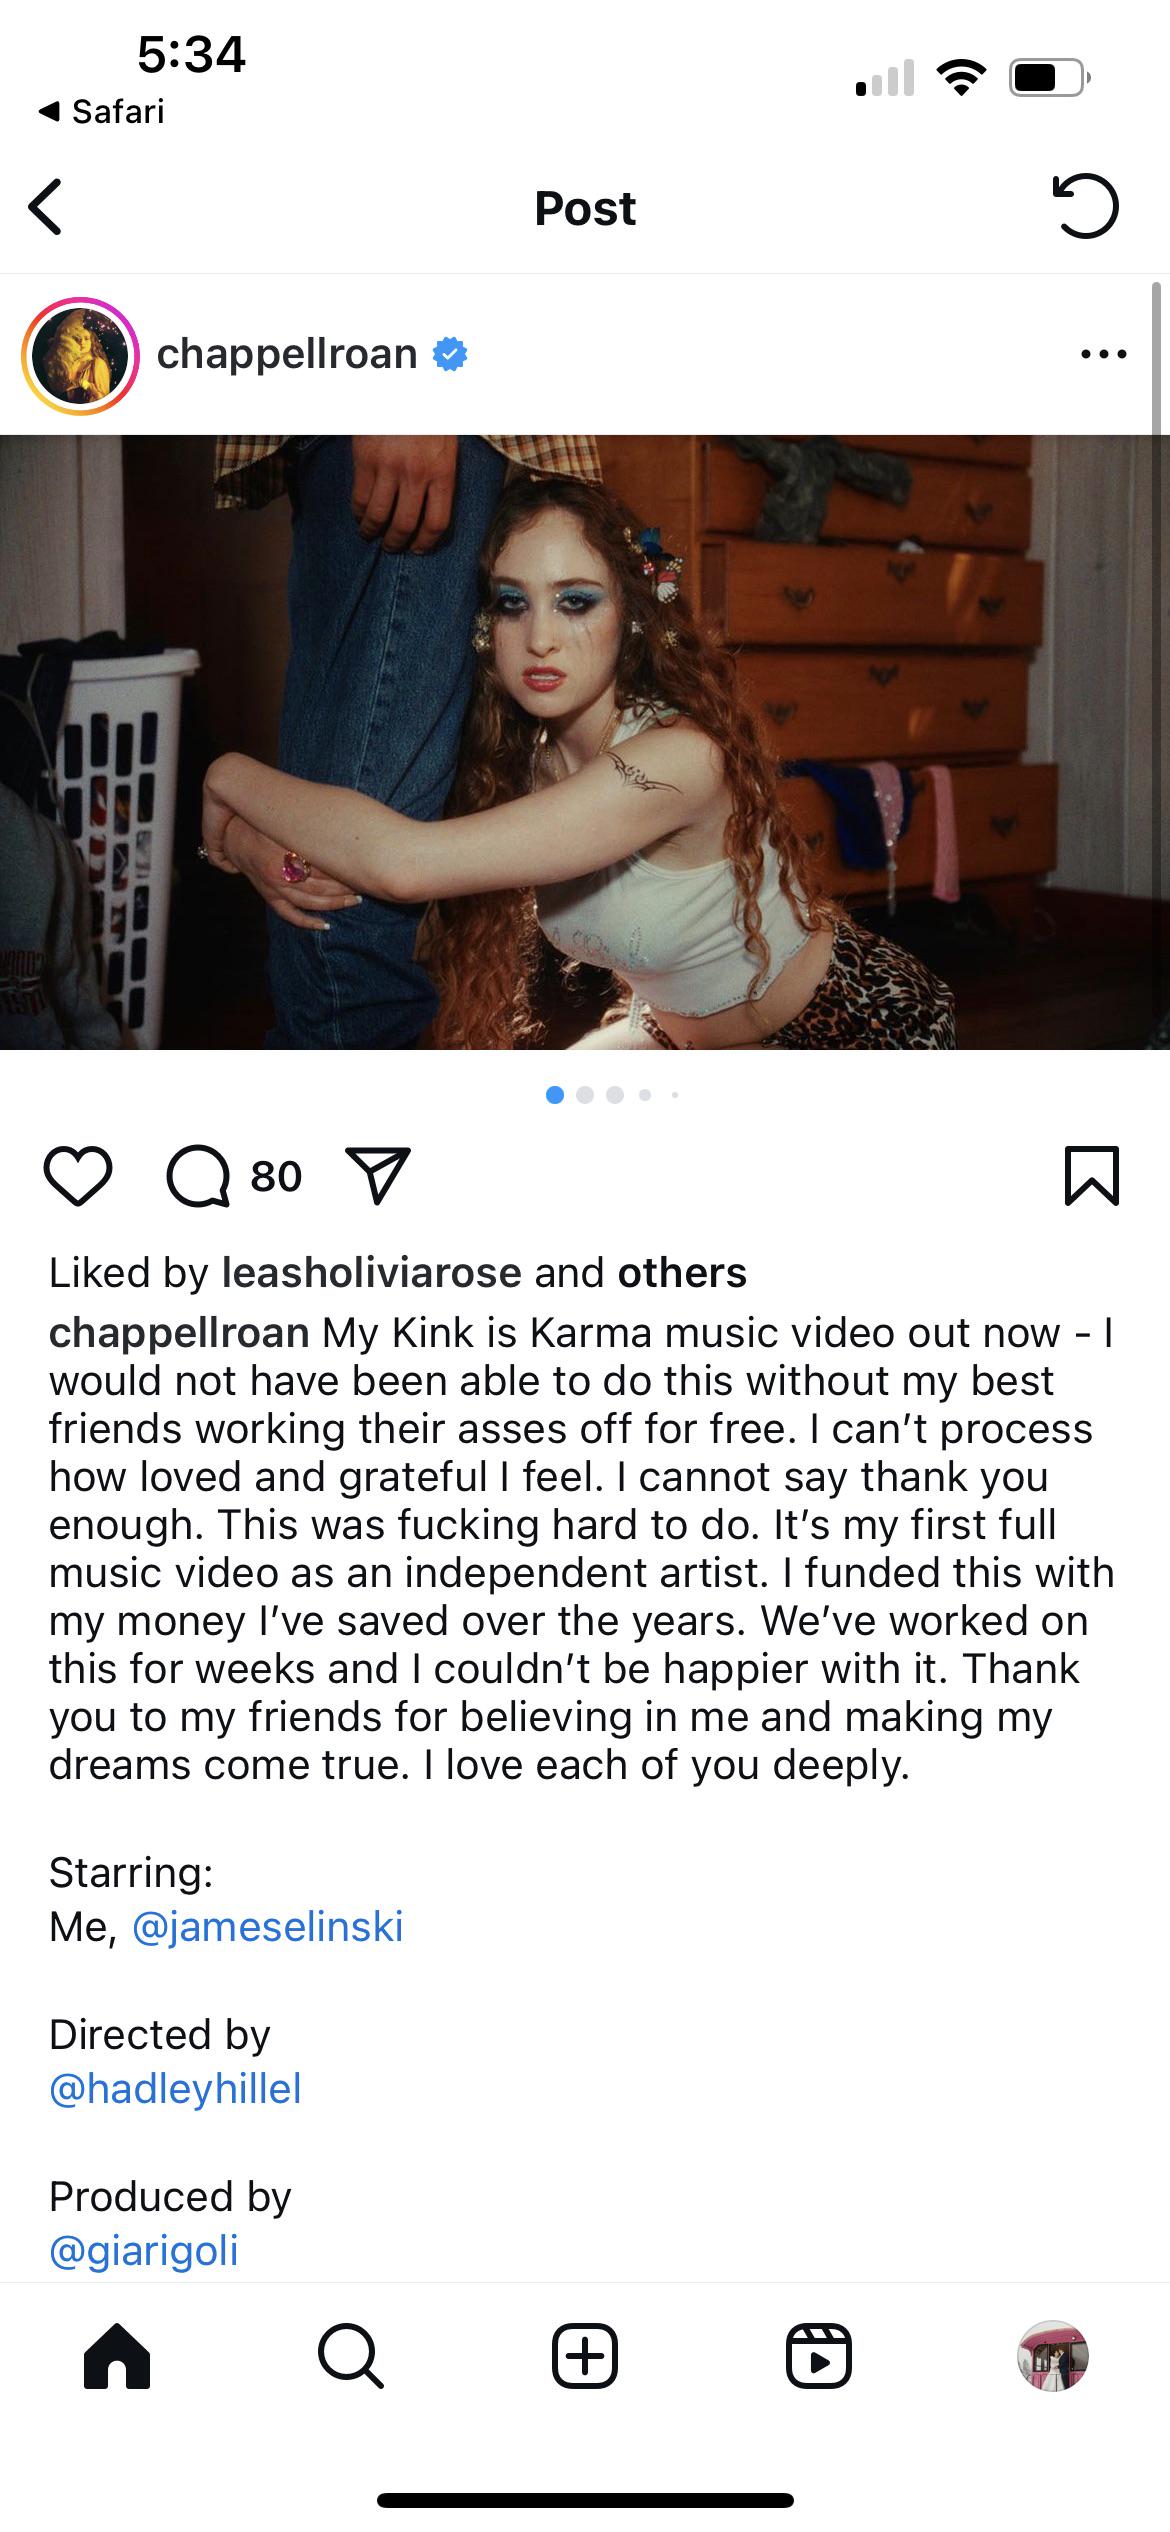The height and width of the screenshot is (2532, 1170).
Task: Tap the heart icon to like post
Action: click(78, 1176)
